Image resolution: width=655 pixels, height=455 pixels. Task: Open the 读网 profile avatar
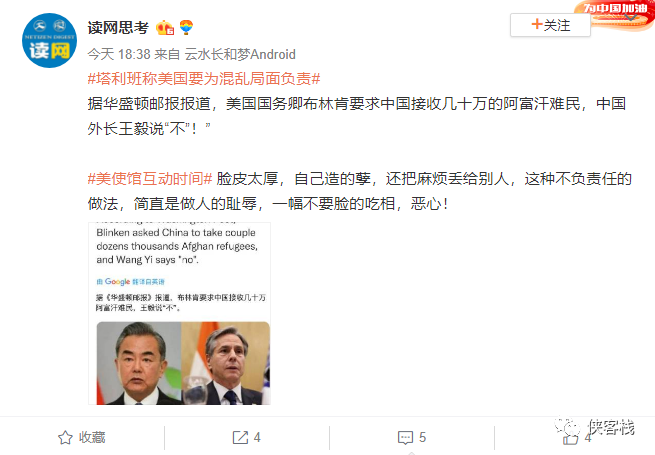pyautogui.click(x=49, y=41)
